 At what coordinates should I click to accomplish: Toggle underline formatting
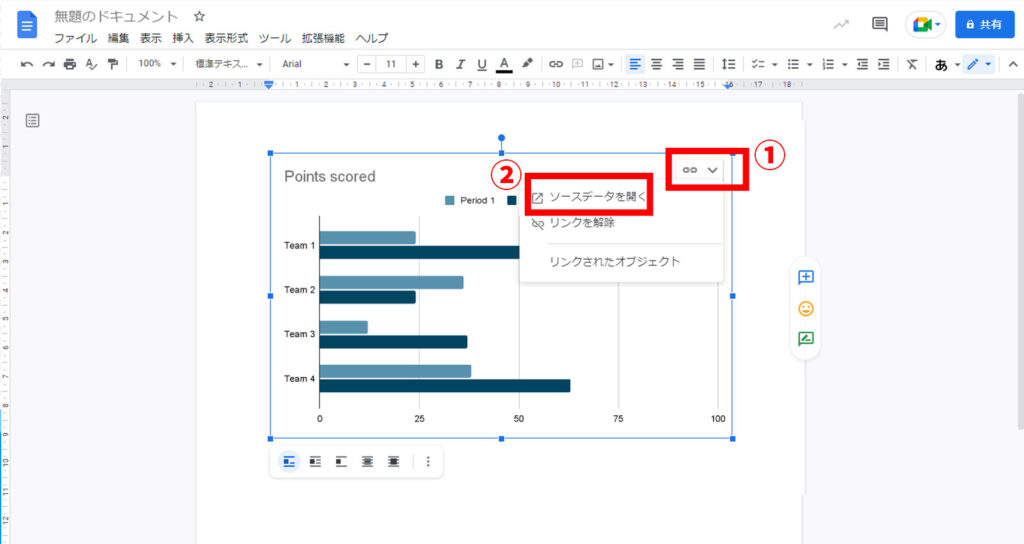[482, 64]
